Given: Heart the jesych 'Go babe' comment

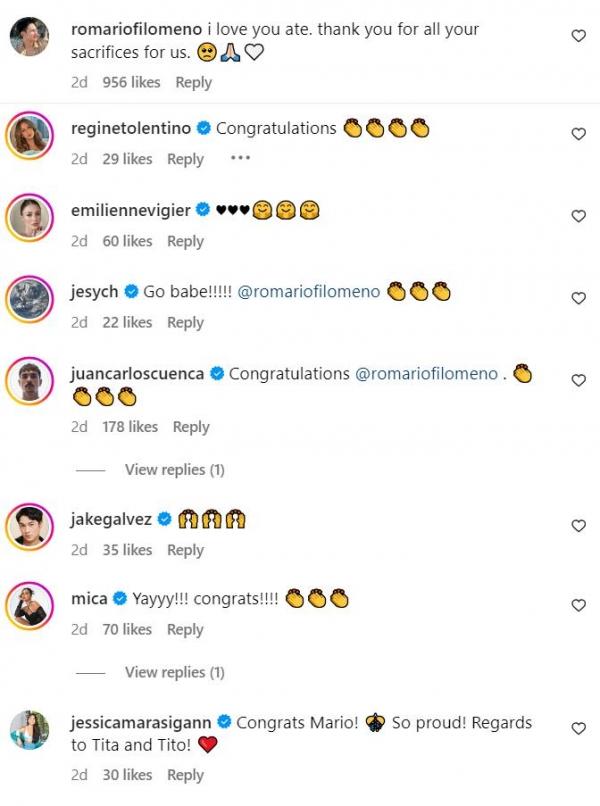Looking at the screenshot, I should [x=577, y=298].
